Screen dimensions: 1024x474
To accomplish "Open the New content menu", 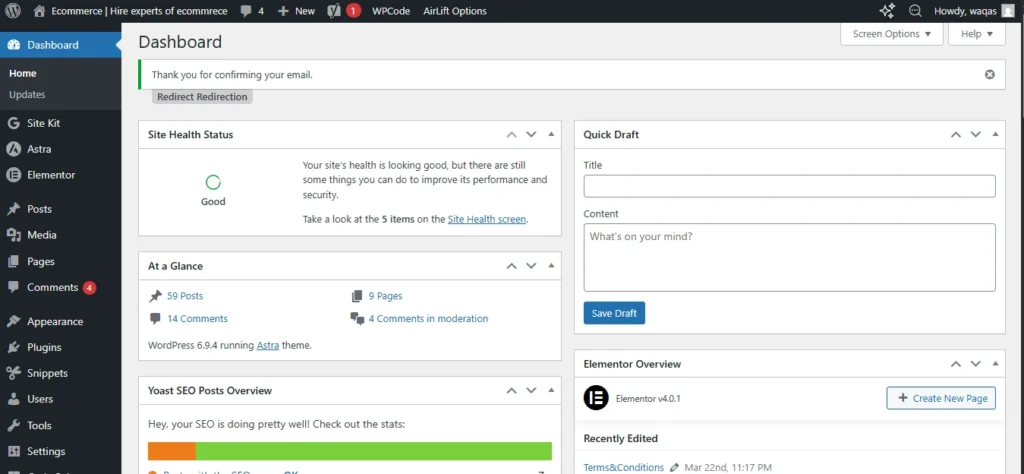I will click(x=296, y=11).
